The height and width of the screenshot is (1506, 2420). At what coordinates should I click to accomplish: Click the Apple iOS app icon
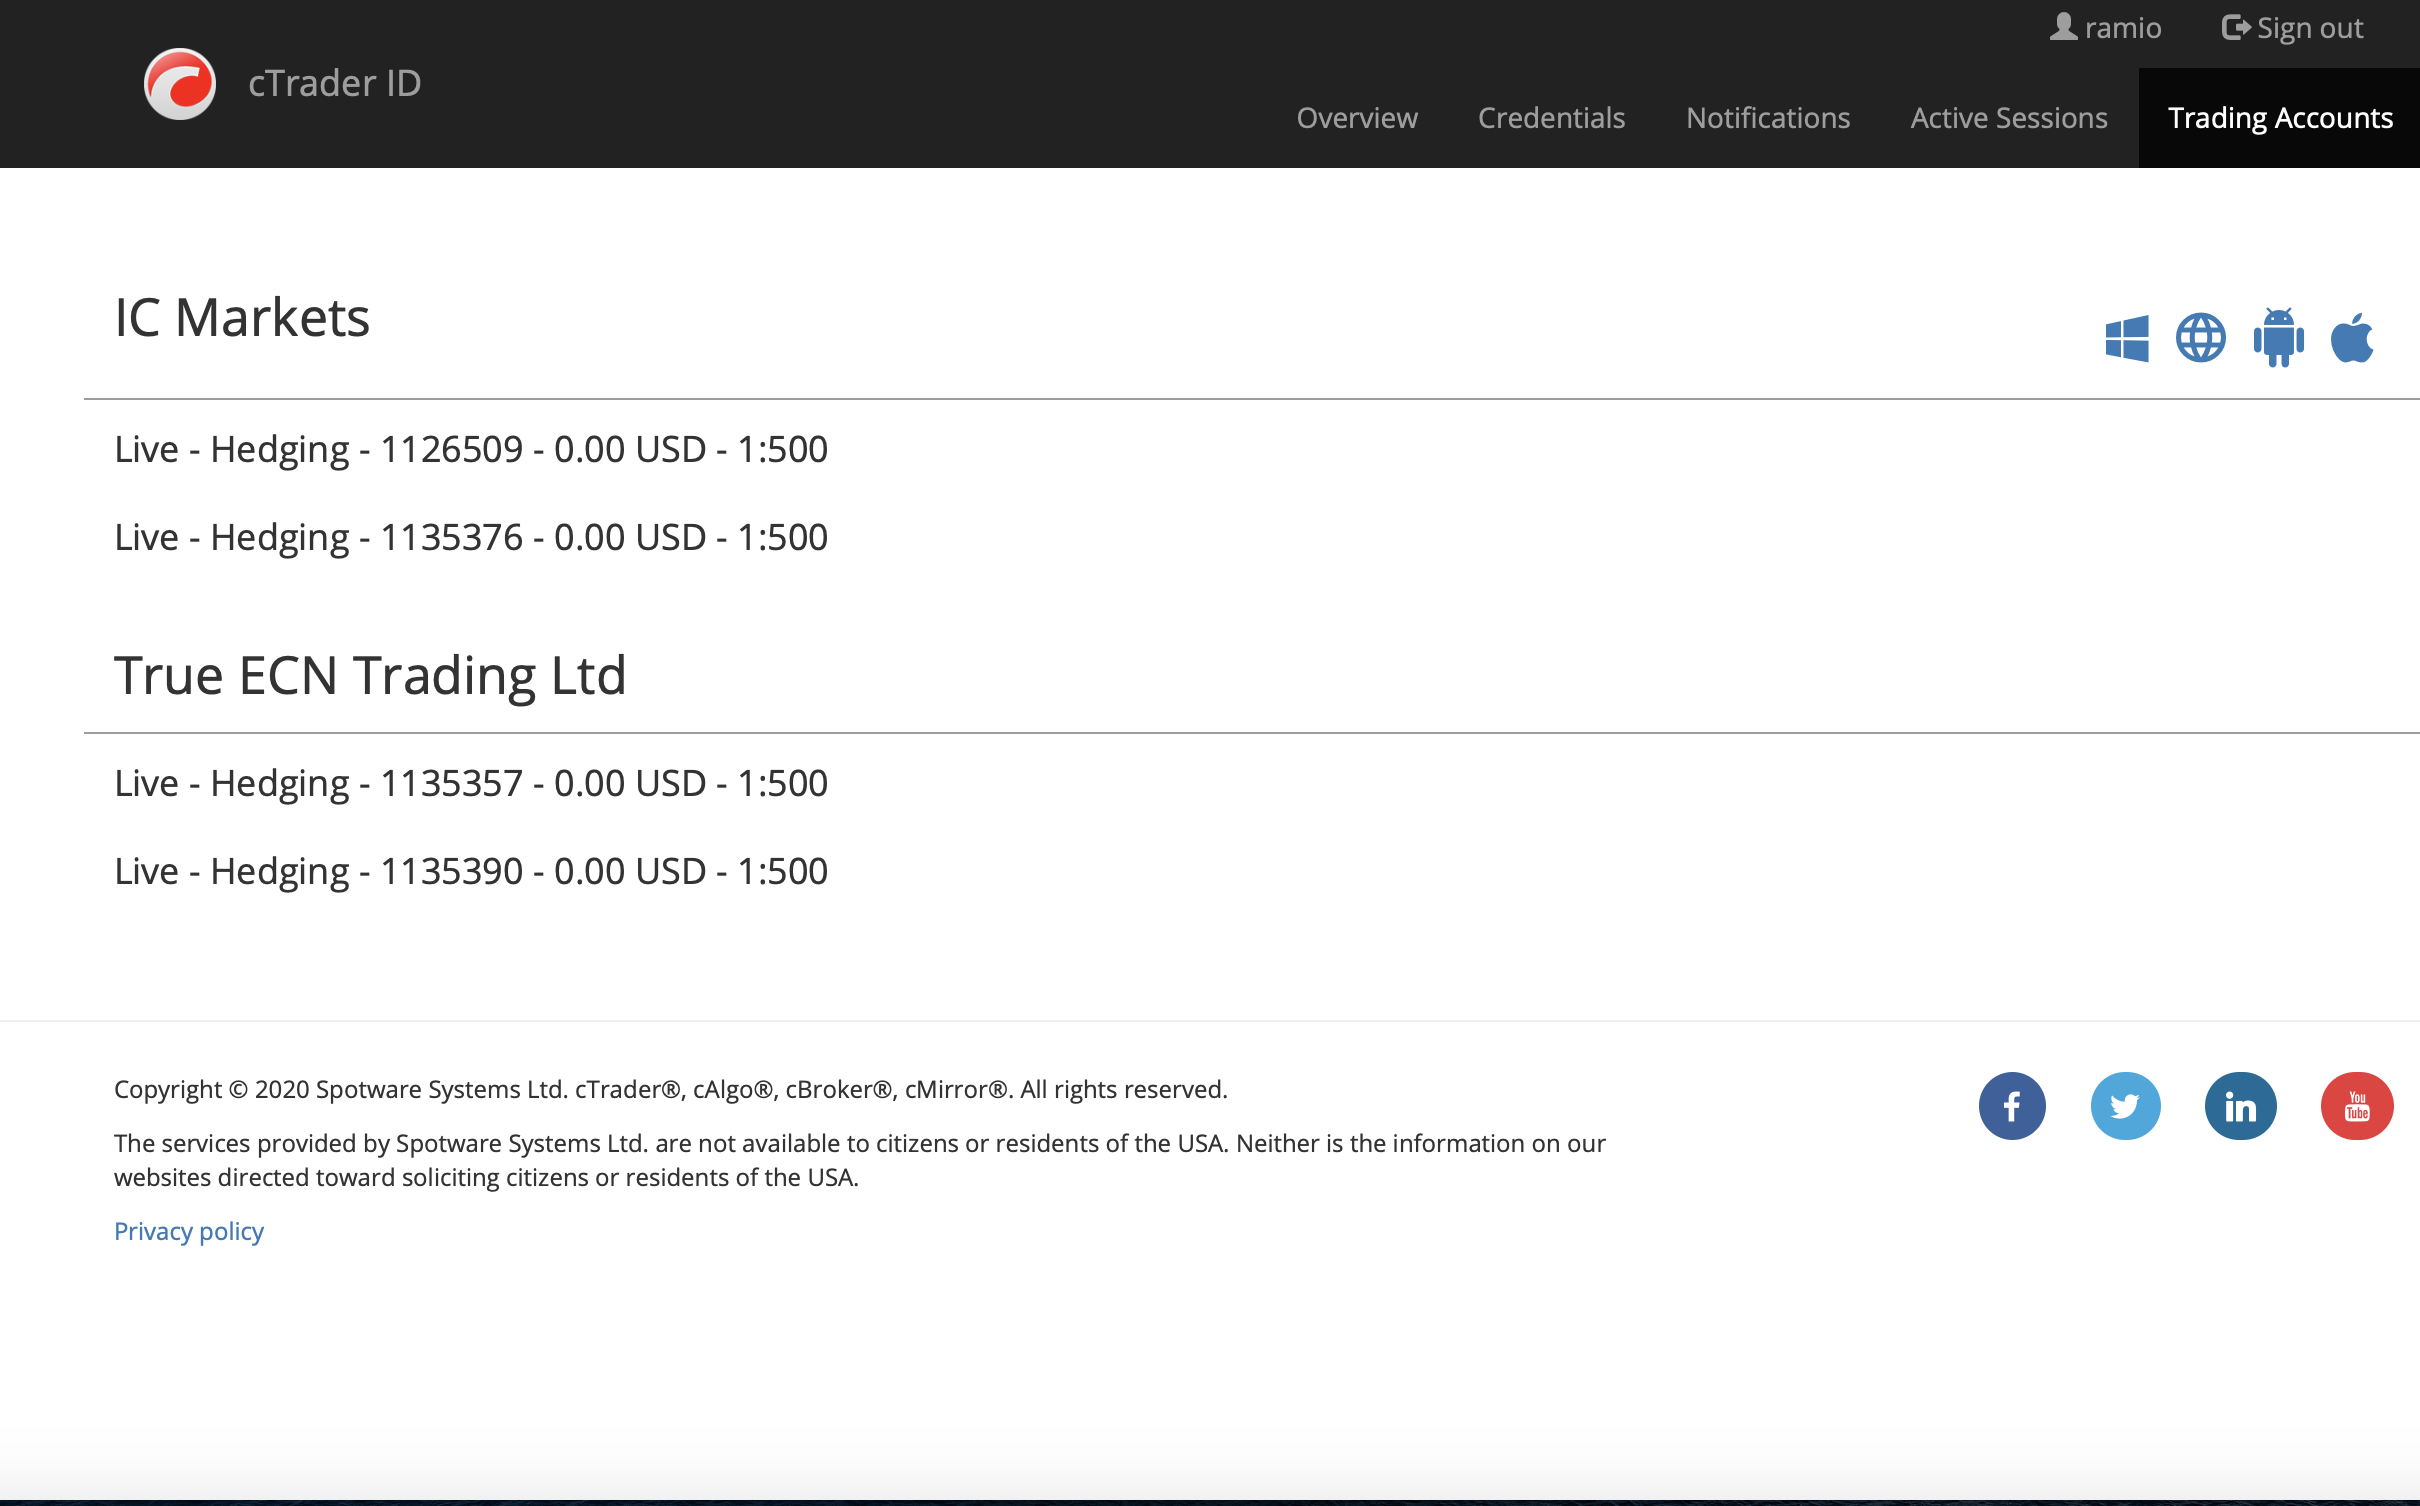click(x=2352, y=338)
